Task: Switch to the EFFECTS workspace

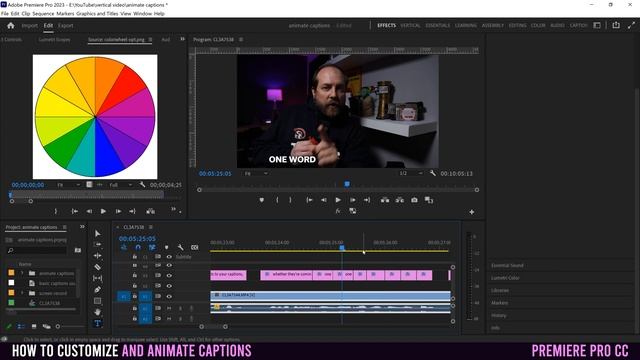Action: [387, 25]
